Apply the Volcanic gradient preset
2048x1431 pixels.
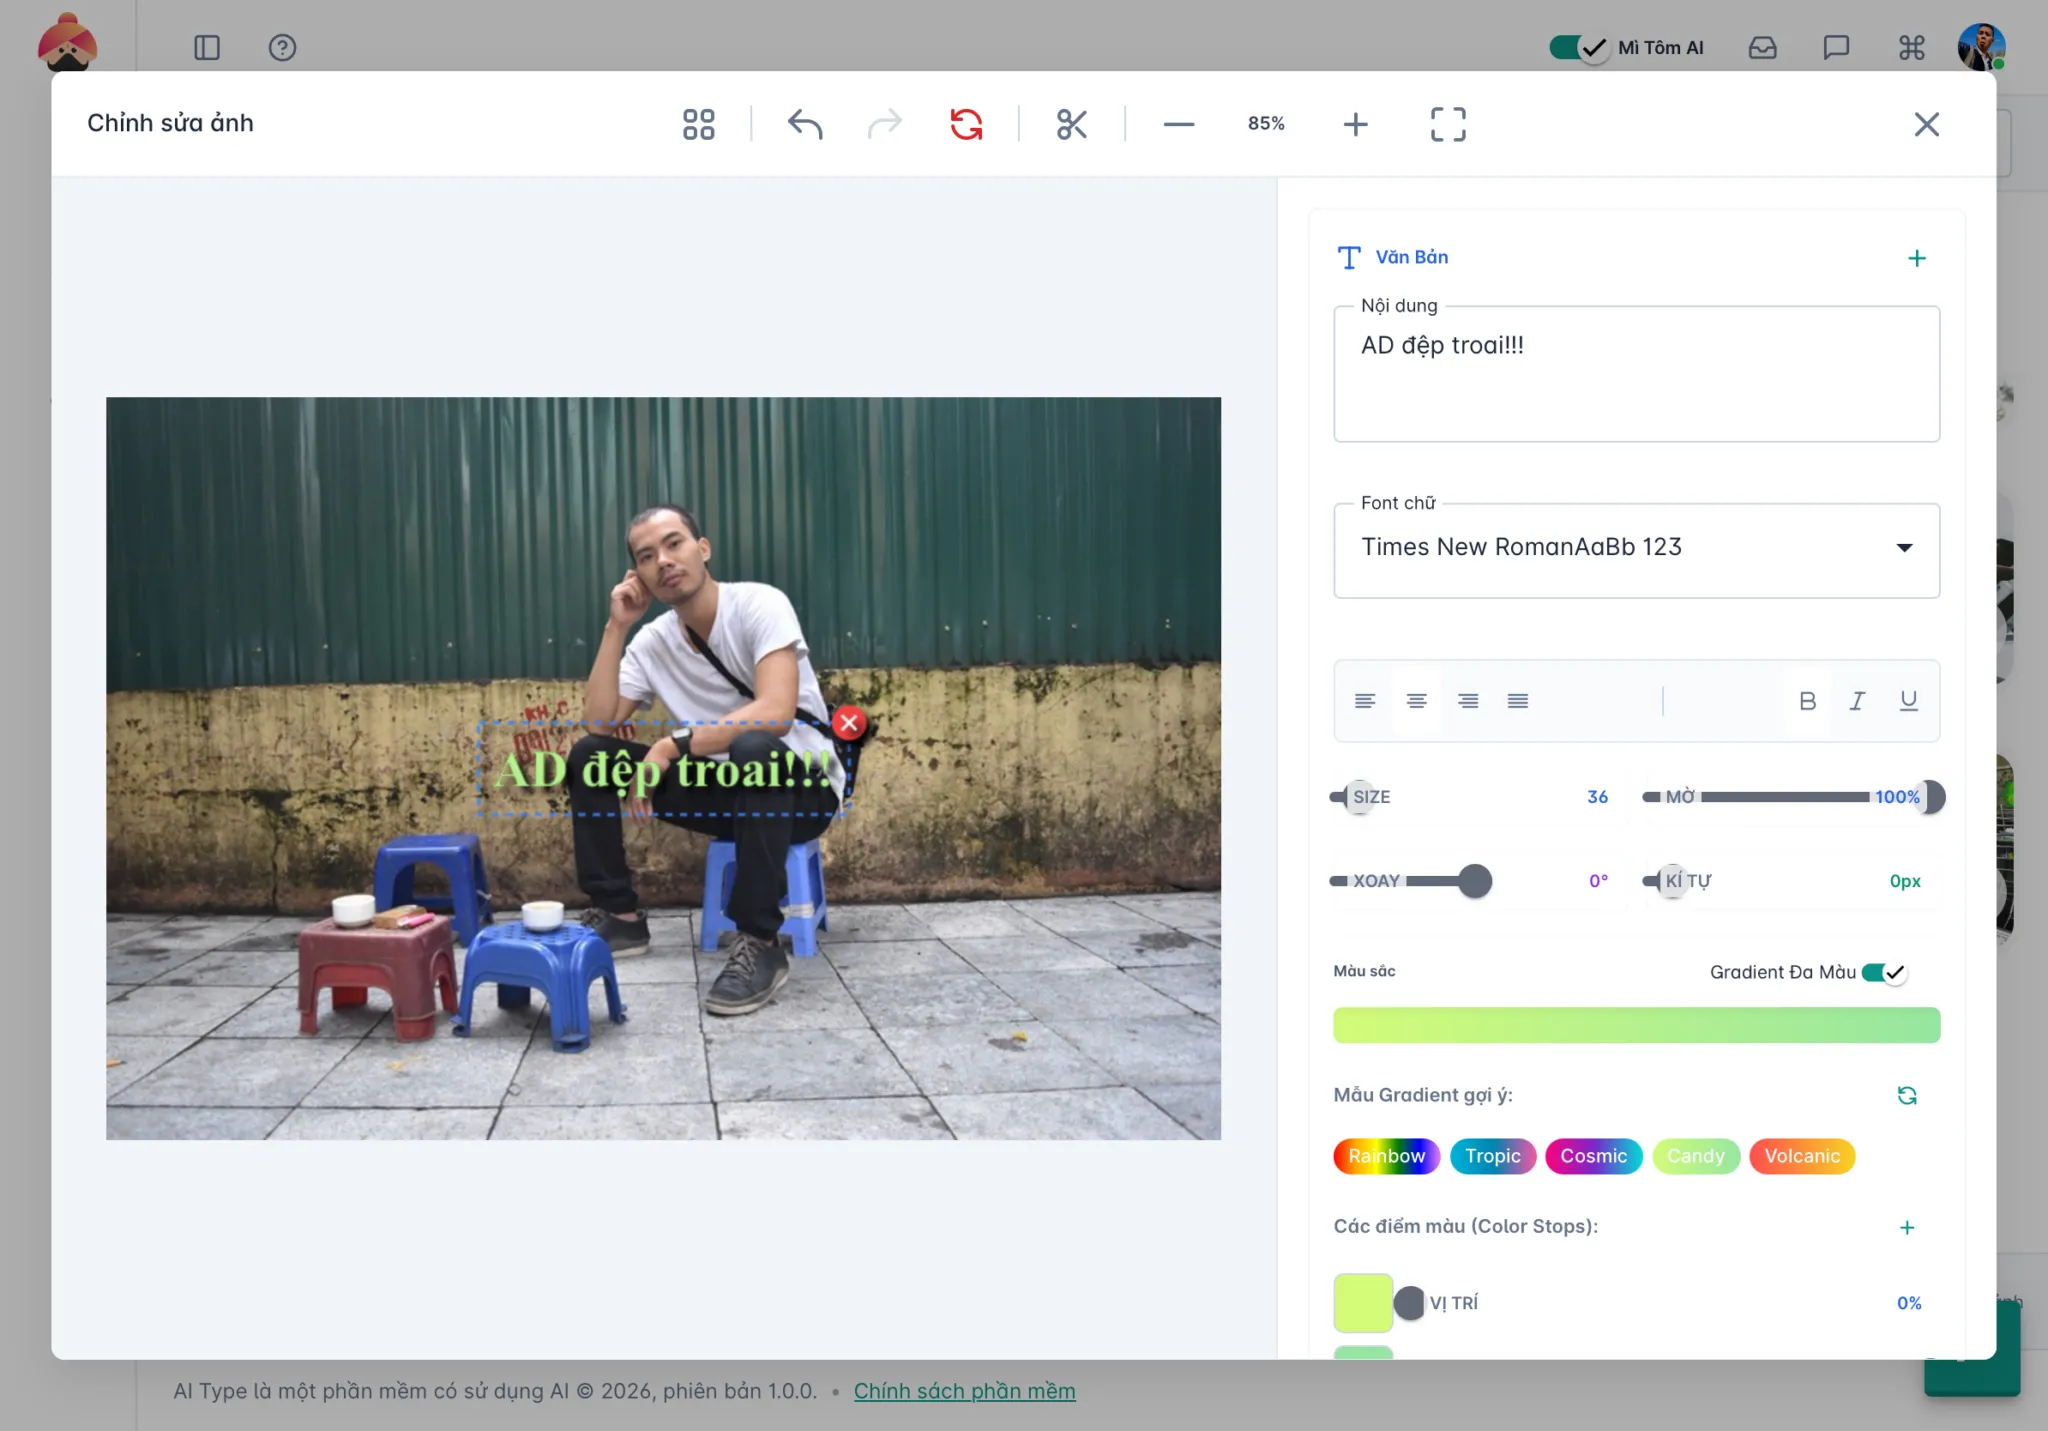click(x=1801, y=1156)
